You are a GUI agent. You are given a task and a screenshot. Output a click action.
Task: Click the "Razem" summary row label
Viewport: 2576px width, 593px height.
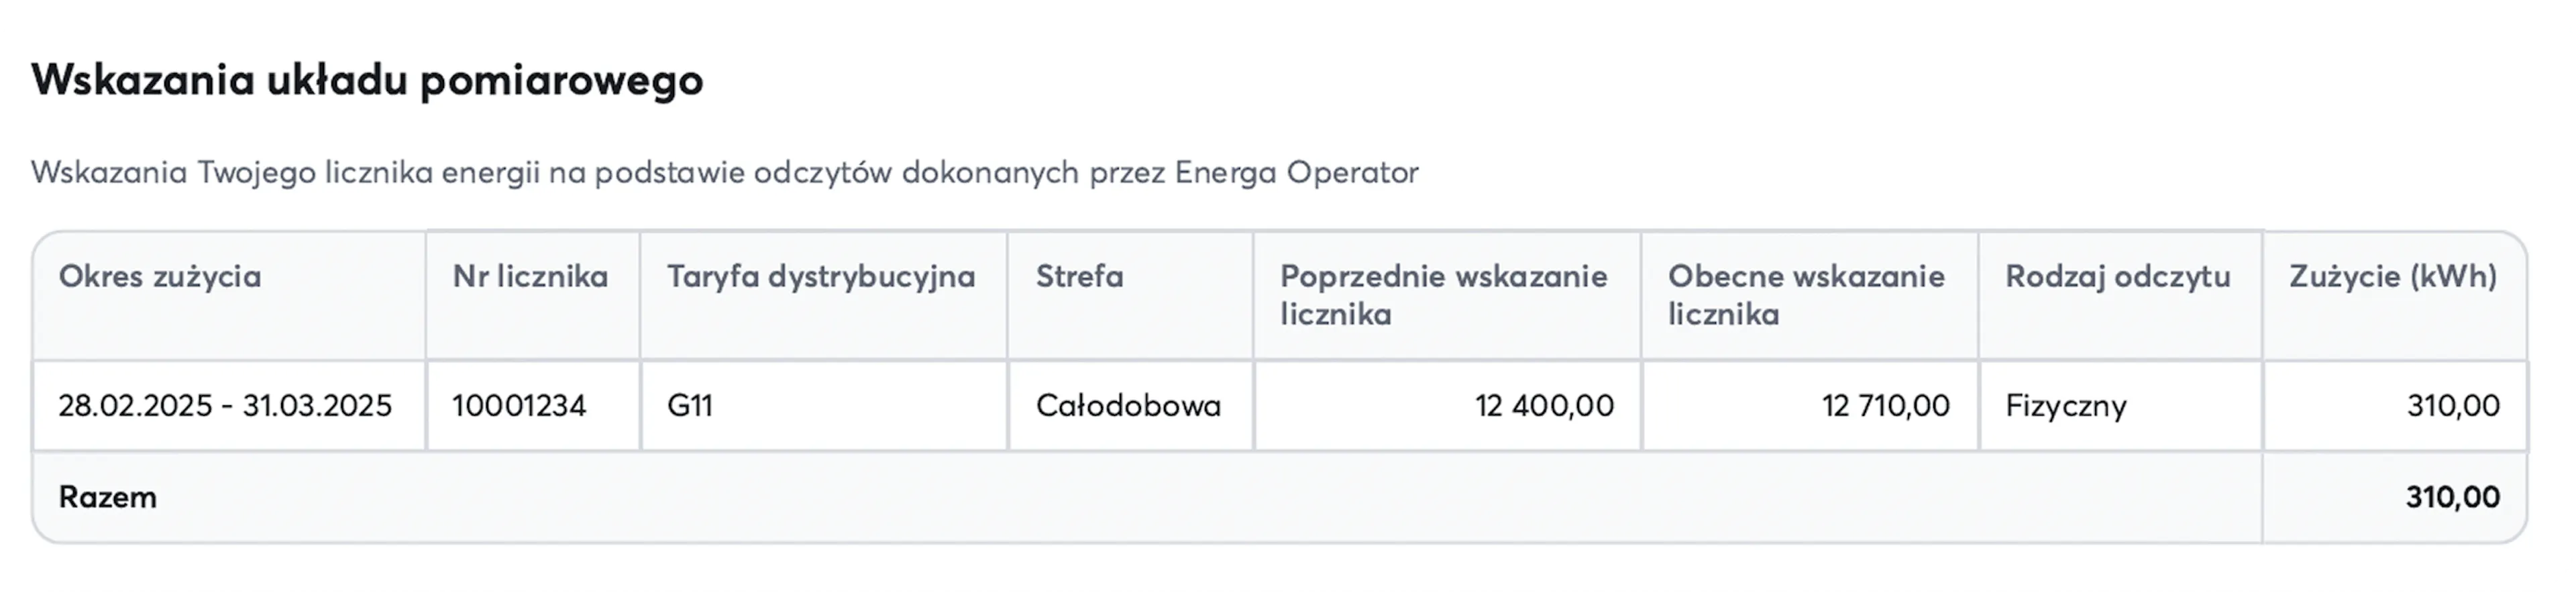[108, 497]
